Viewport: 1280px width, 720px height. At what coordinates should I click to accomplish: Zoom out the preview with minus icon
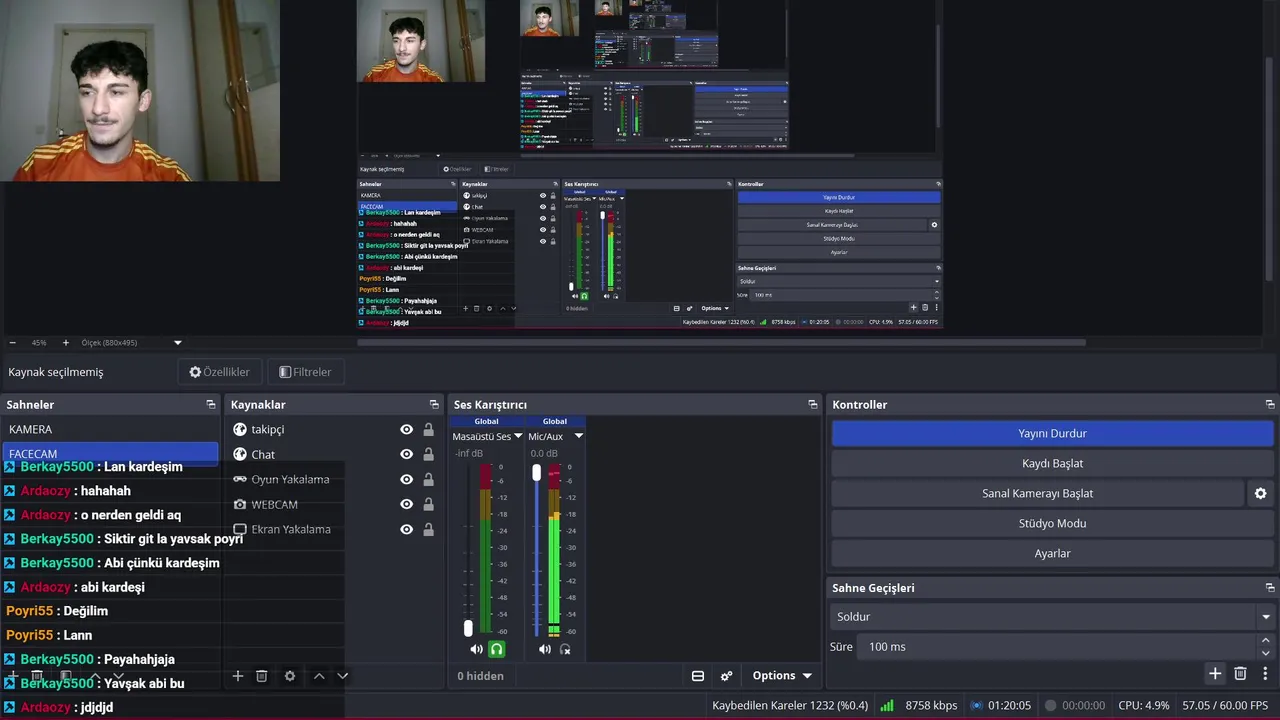click(x=12, y=343)
